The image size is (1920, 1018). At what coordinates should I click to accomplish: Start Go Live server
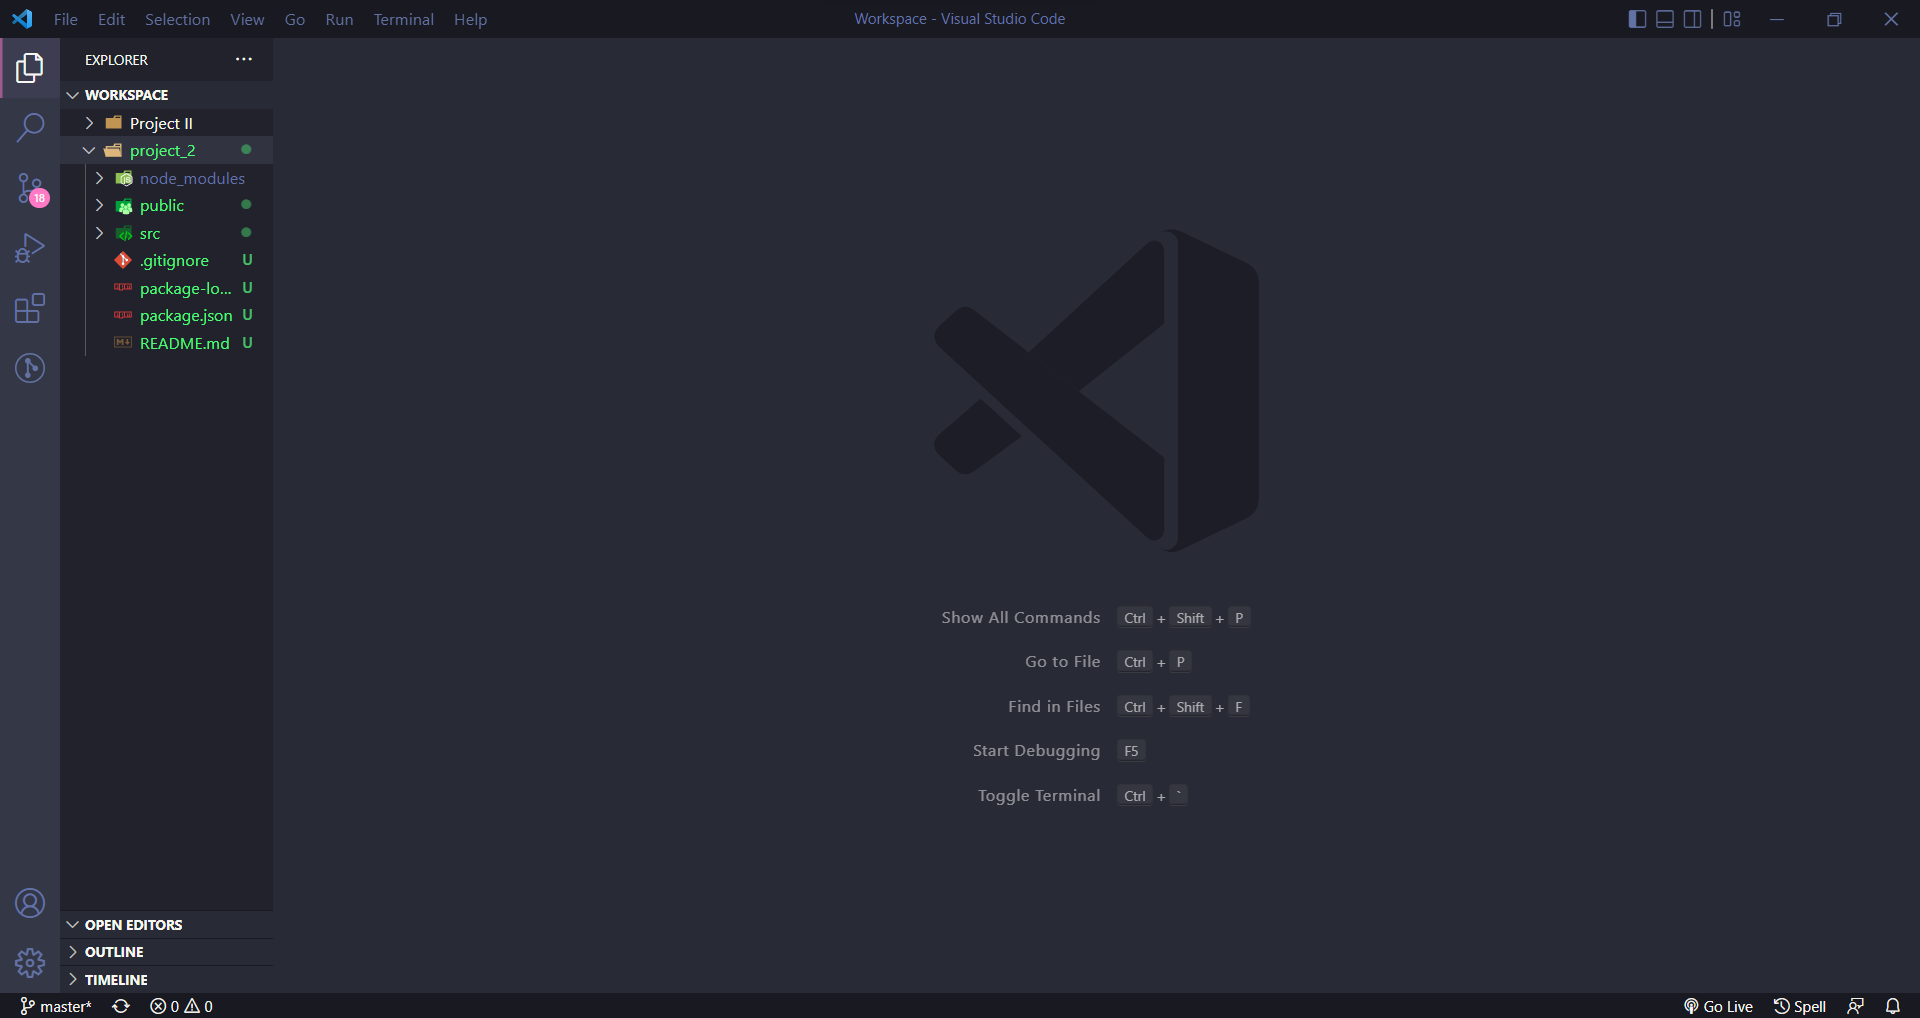[1718, 1006]
